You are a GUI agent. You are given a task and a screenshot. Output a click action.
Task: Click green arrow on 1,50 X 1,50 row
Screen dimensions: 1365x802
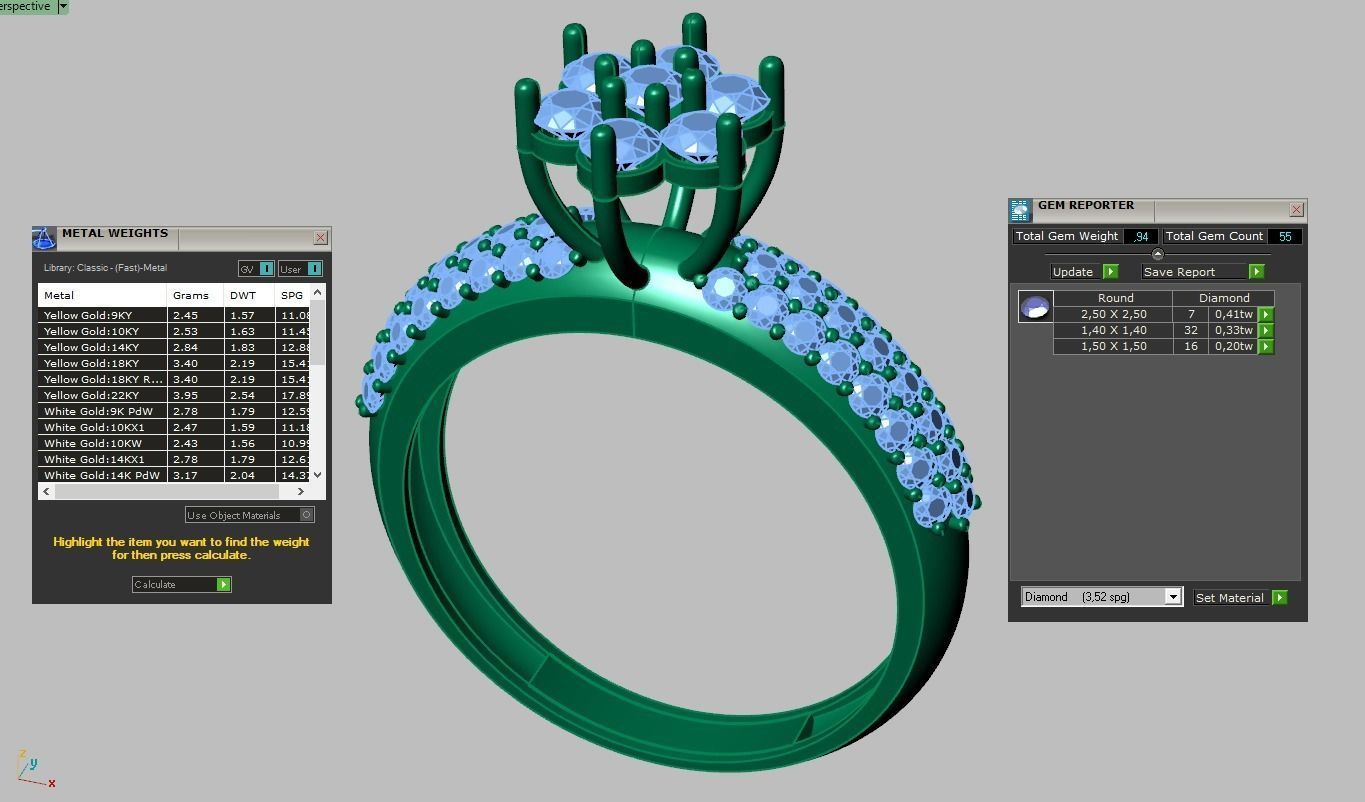tap(1265, 346)
